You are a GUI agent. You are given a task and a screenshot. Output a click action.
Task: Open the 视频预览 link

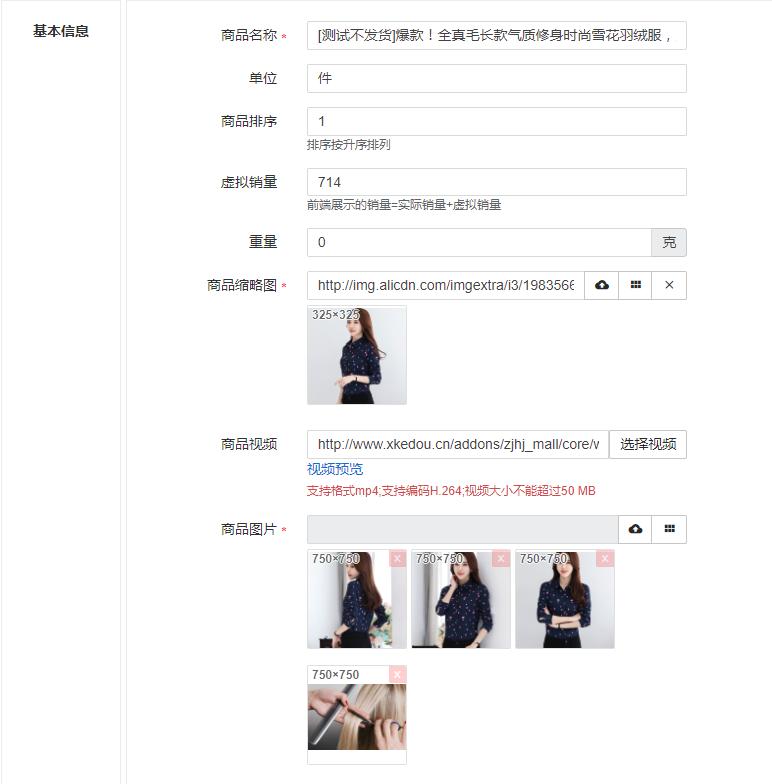(x=335, y=470)
